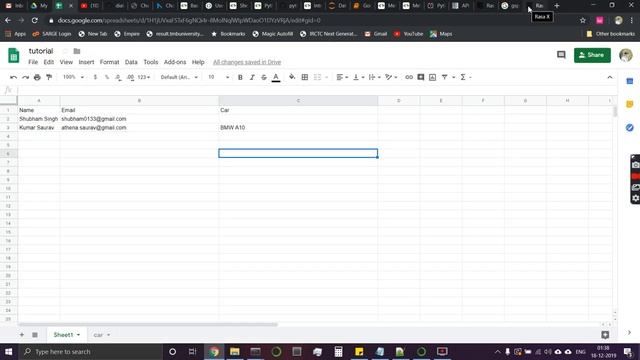Screen dimensions: 640x360
Task: Open comment history icon beside Share
Action: [561, 55]
